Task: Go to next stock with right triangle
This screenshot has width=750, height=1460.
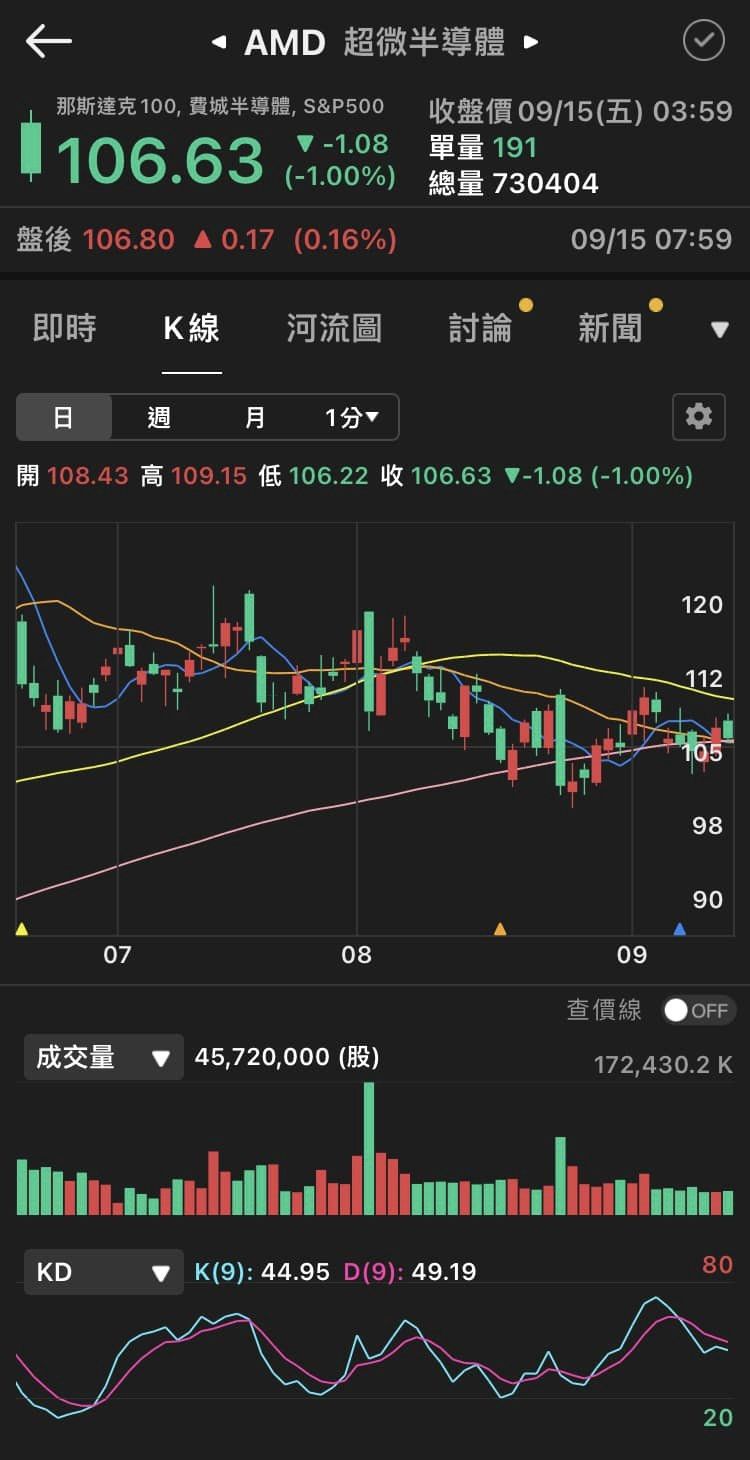Action: pos(532,42)
